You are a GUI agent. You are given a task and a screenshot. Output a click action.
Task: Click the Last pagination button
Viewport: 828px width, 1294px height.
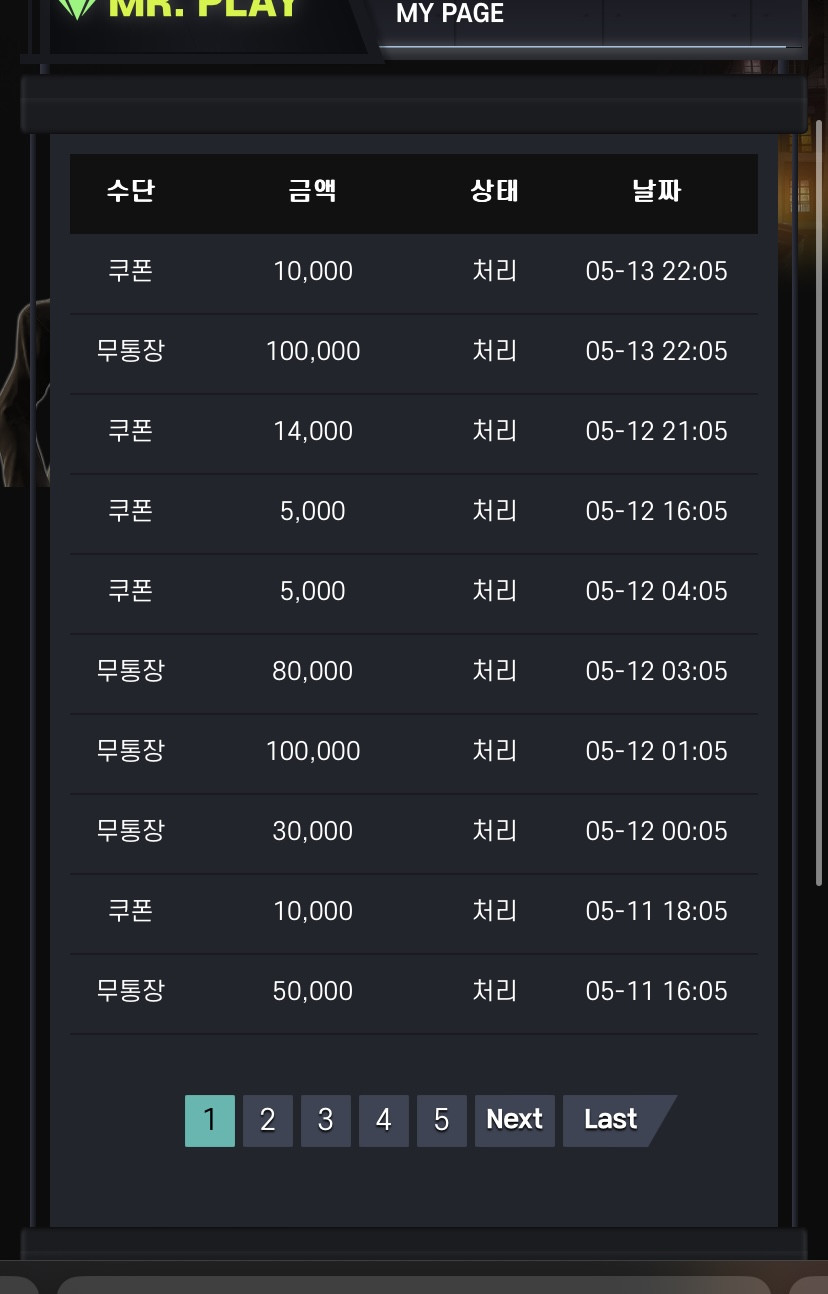click(614, 1120)
